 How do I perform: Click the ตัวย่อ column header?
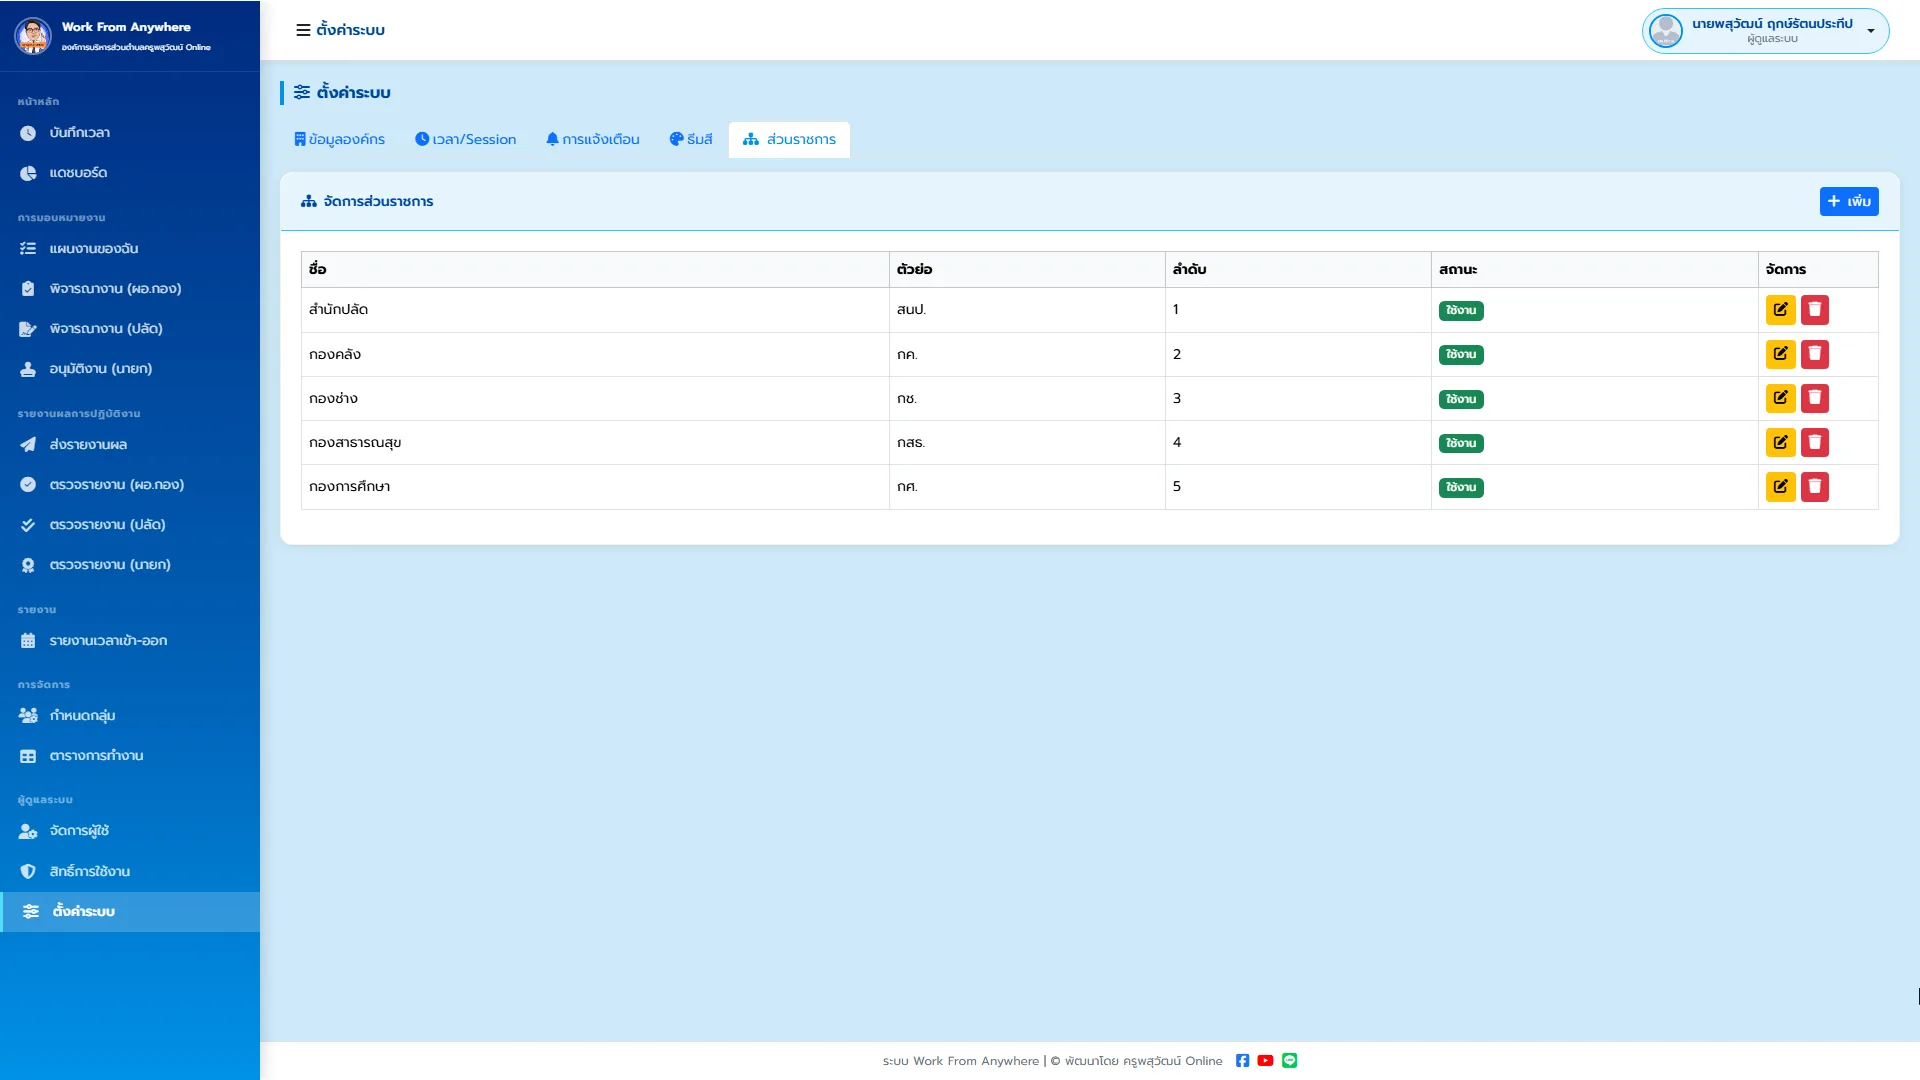tap(1027, 270)
